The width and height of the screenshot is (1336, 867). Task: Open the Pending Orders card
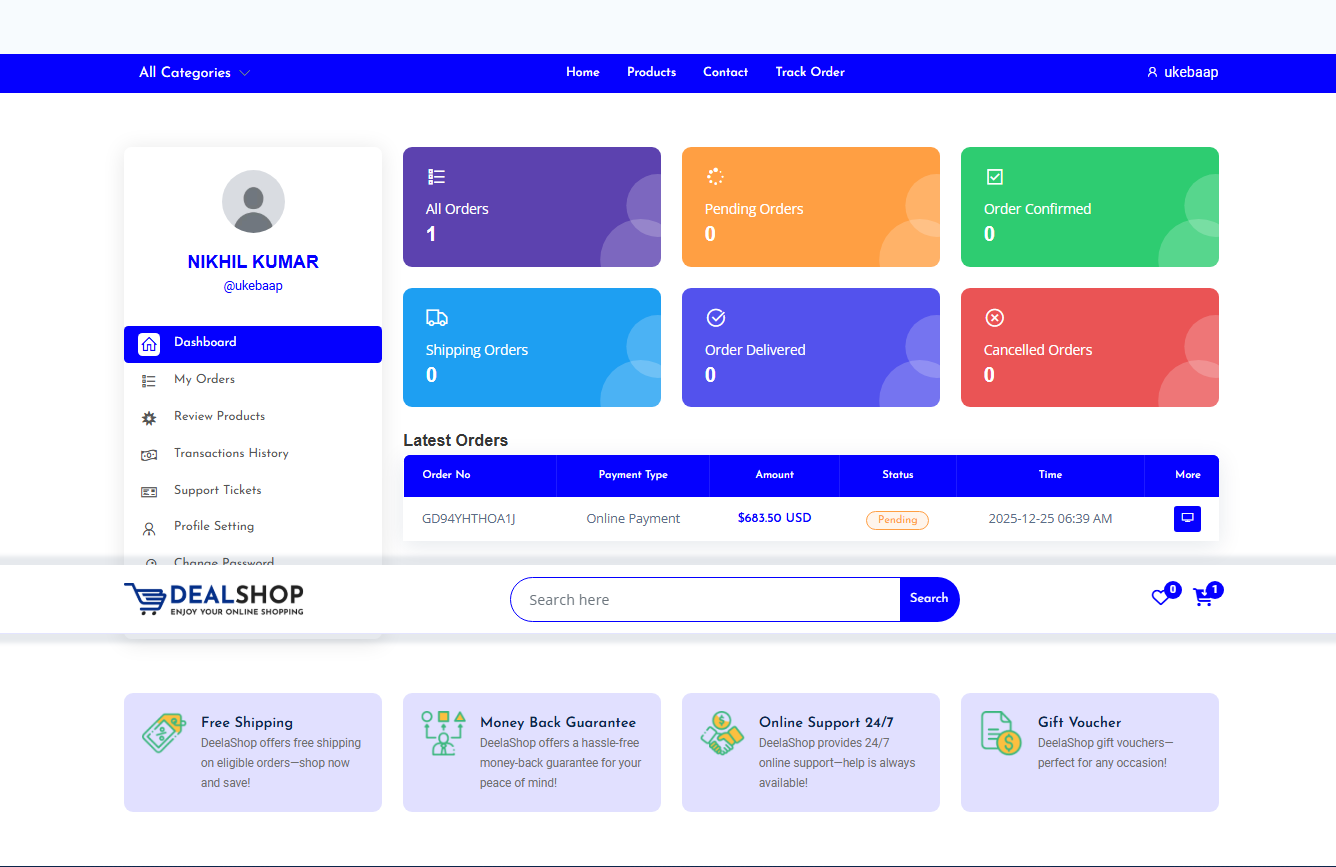(810, 207)
